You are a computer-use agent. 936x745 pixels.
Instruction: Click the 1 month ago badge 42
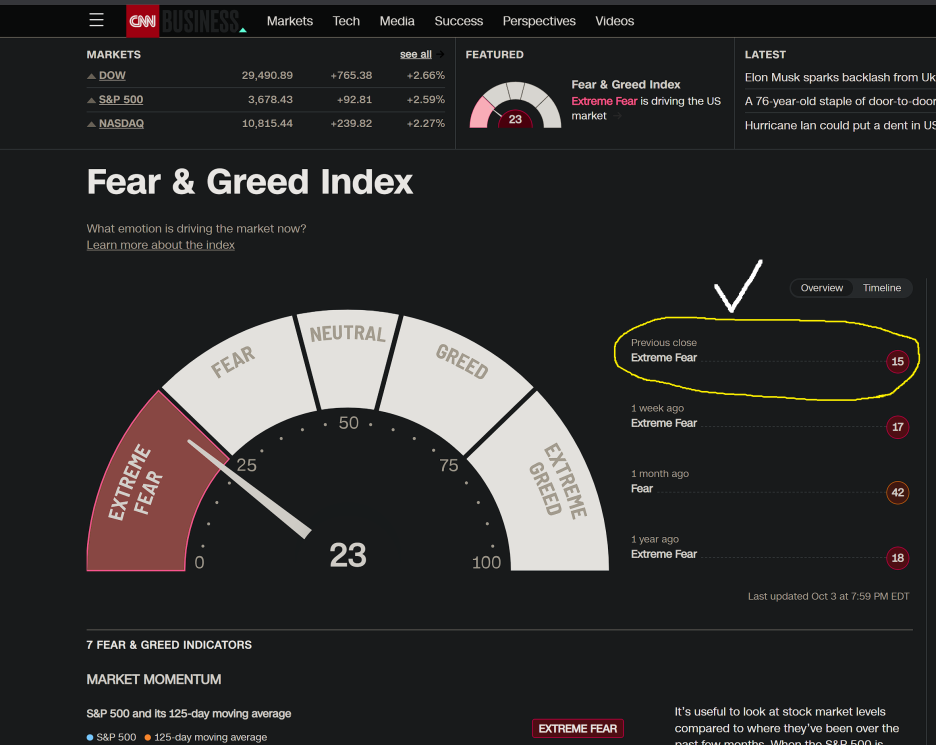(897, 492)
